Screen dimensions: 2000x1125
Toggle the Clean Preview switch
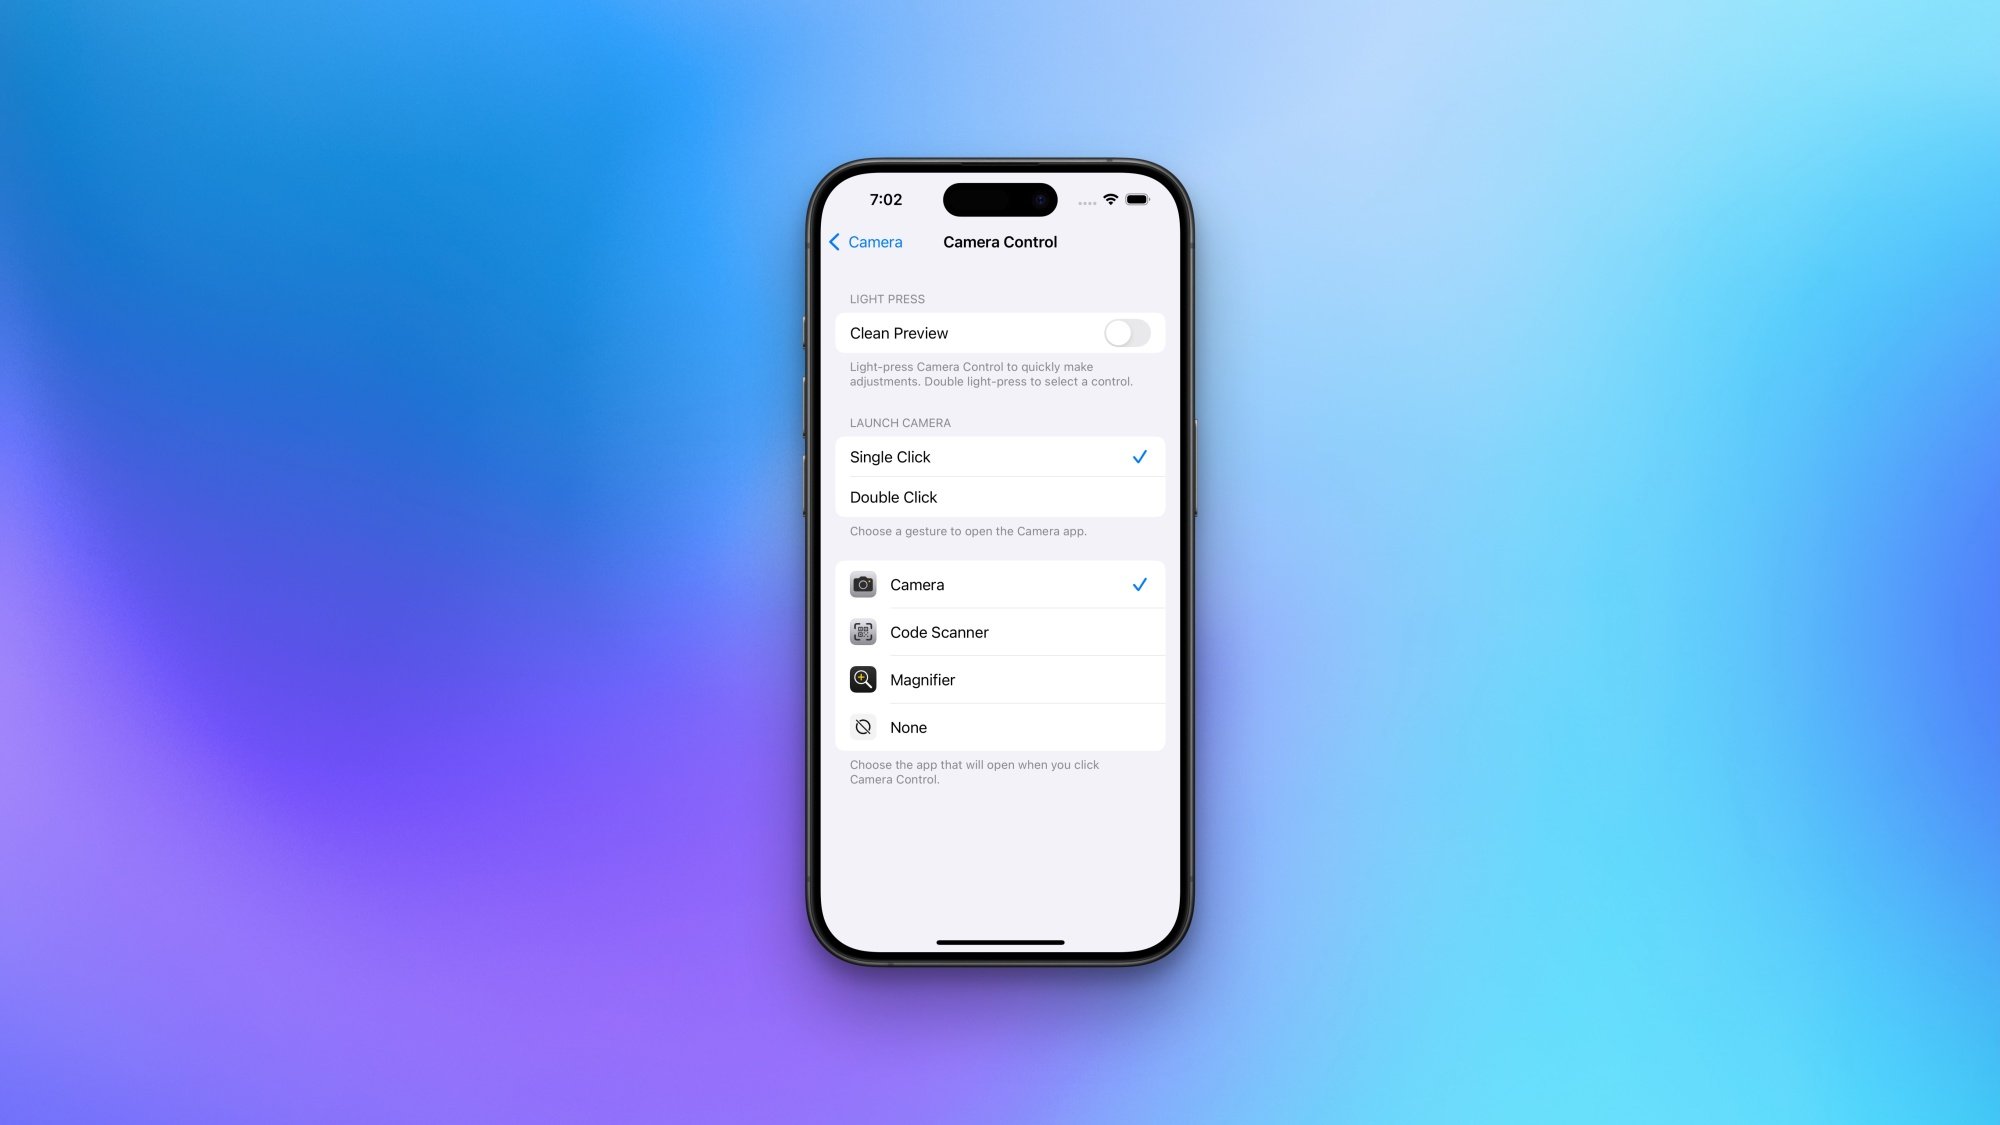point(1128,332)
